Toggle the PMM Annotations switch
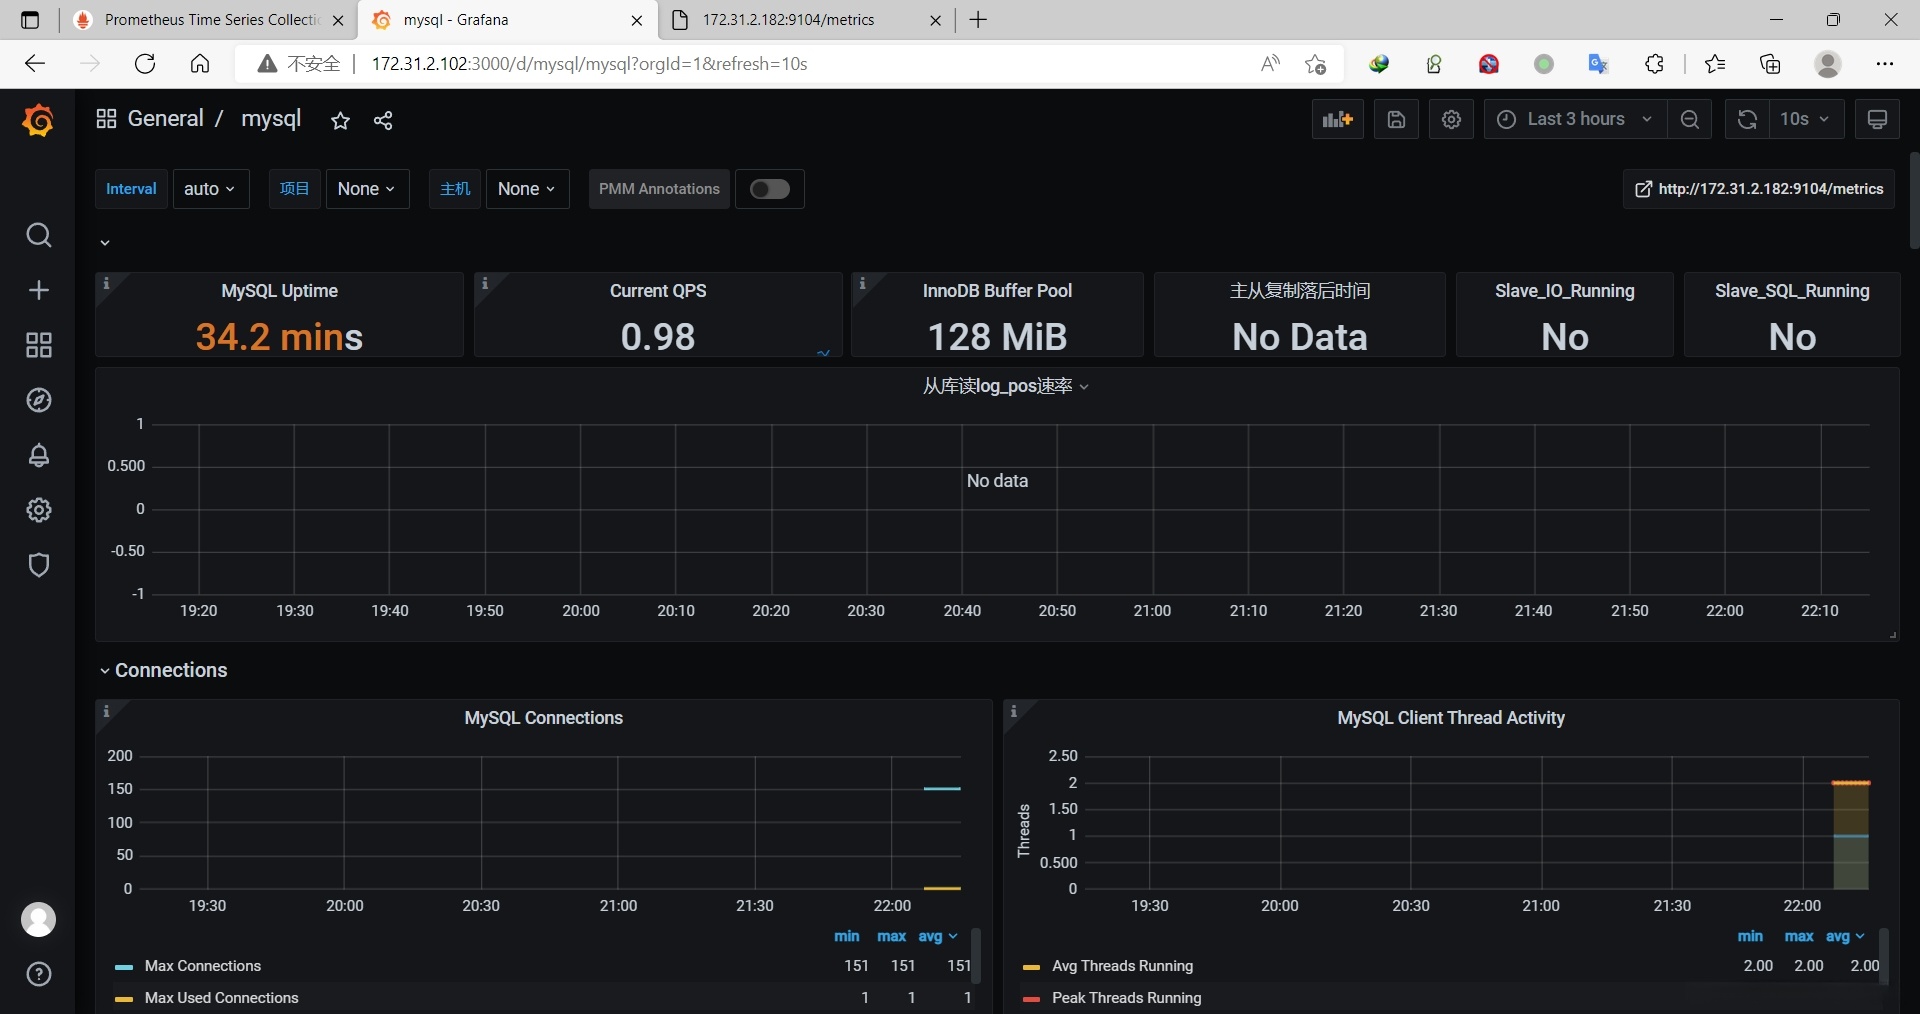This screenshot has height=1014, width=1920. (769, 189)
